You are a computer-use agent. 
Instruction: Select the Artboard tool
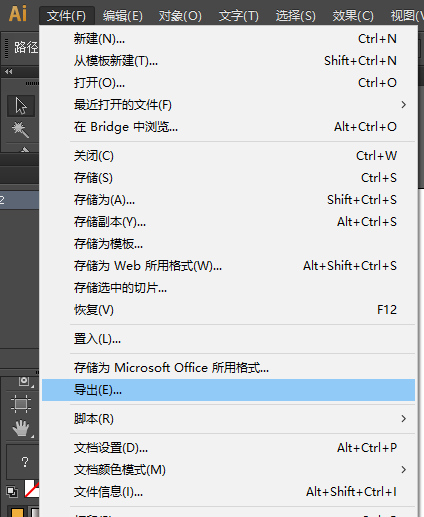21,404
